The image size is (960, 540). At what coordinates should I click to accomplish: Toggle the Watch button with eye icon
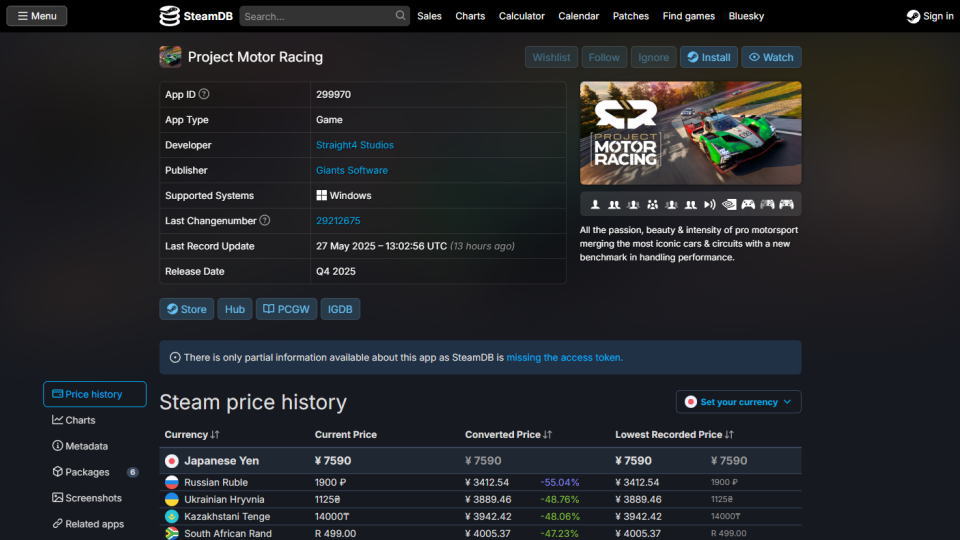click(771, 57)
